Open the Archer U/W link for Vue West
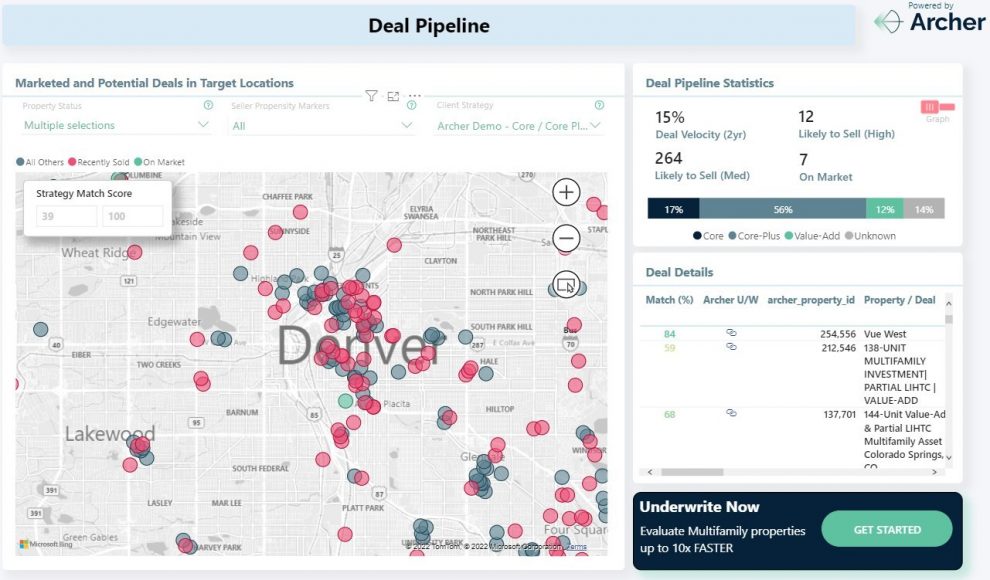The image size is (990, 580). pyautogui.click(x=731, y=333)
